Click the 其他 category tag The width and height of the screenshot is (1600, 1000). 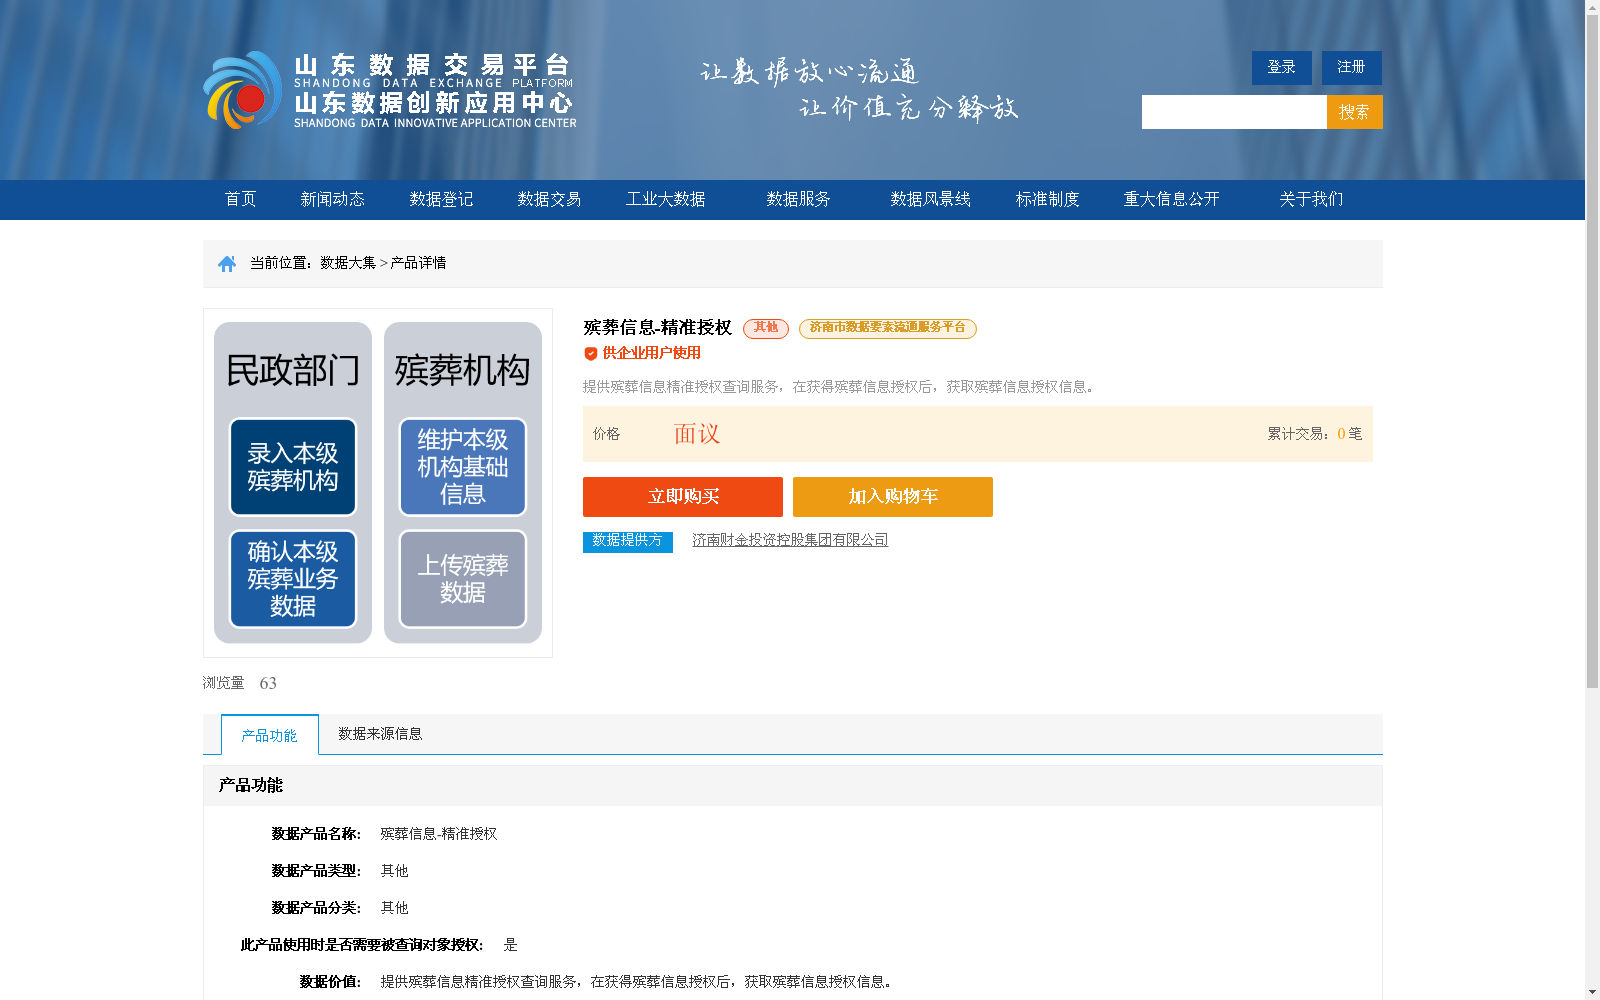click(766, 328)
